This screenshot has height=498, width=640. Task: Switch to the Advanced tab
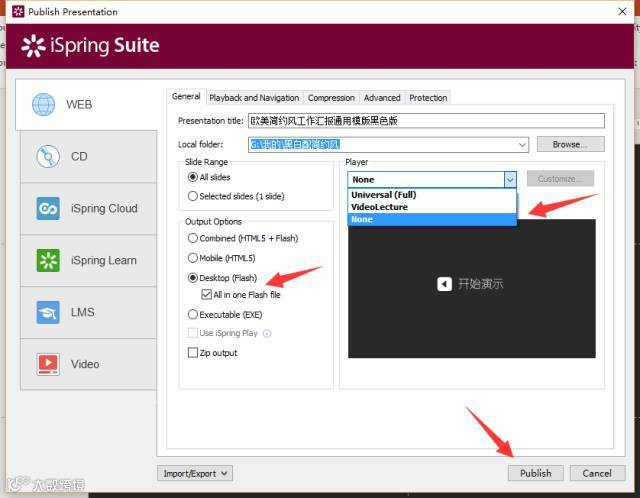(382, 98)
